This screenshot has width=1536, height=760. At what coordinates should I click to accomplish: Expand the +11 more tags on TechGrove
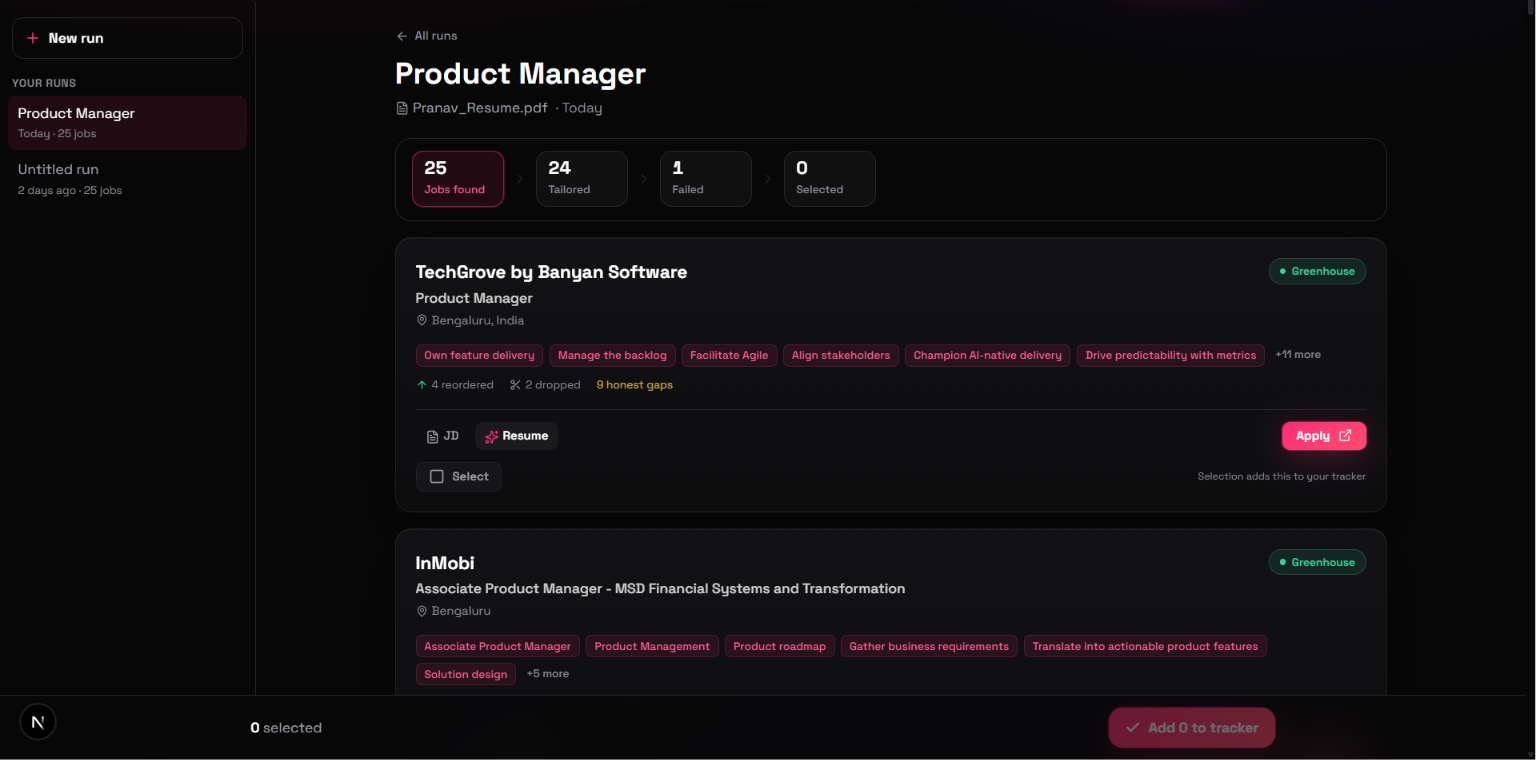[x=1298, y=355]
